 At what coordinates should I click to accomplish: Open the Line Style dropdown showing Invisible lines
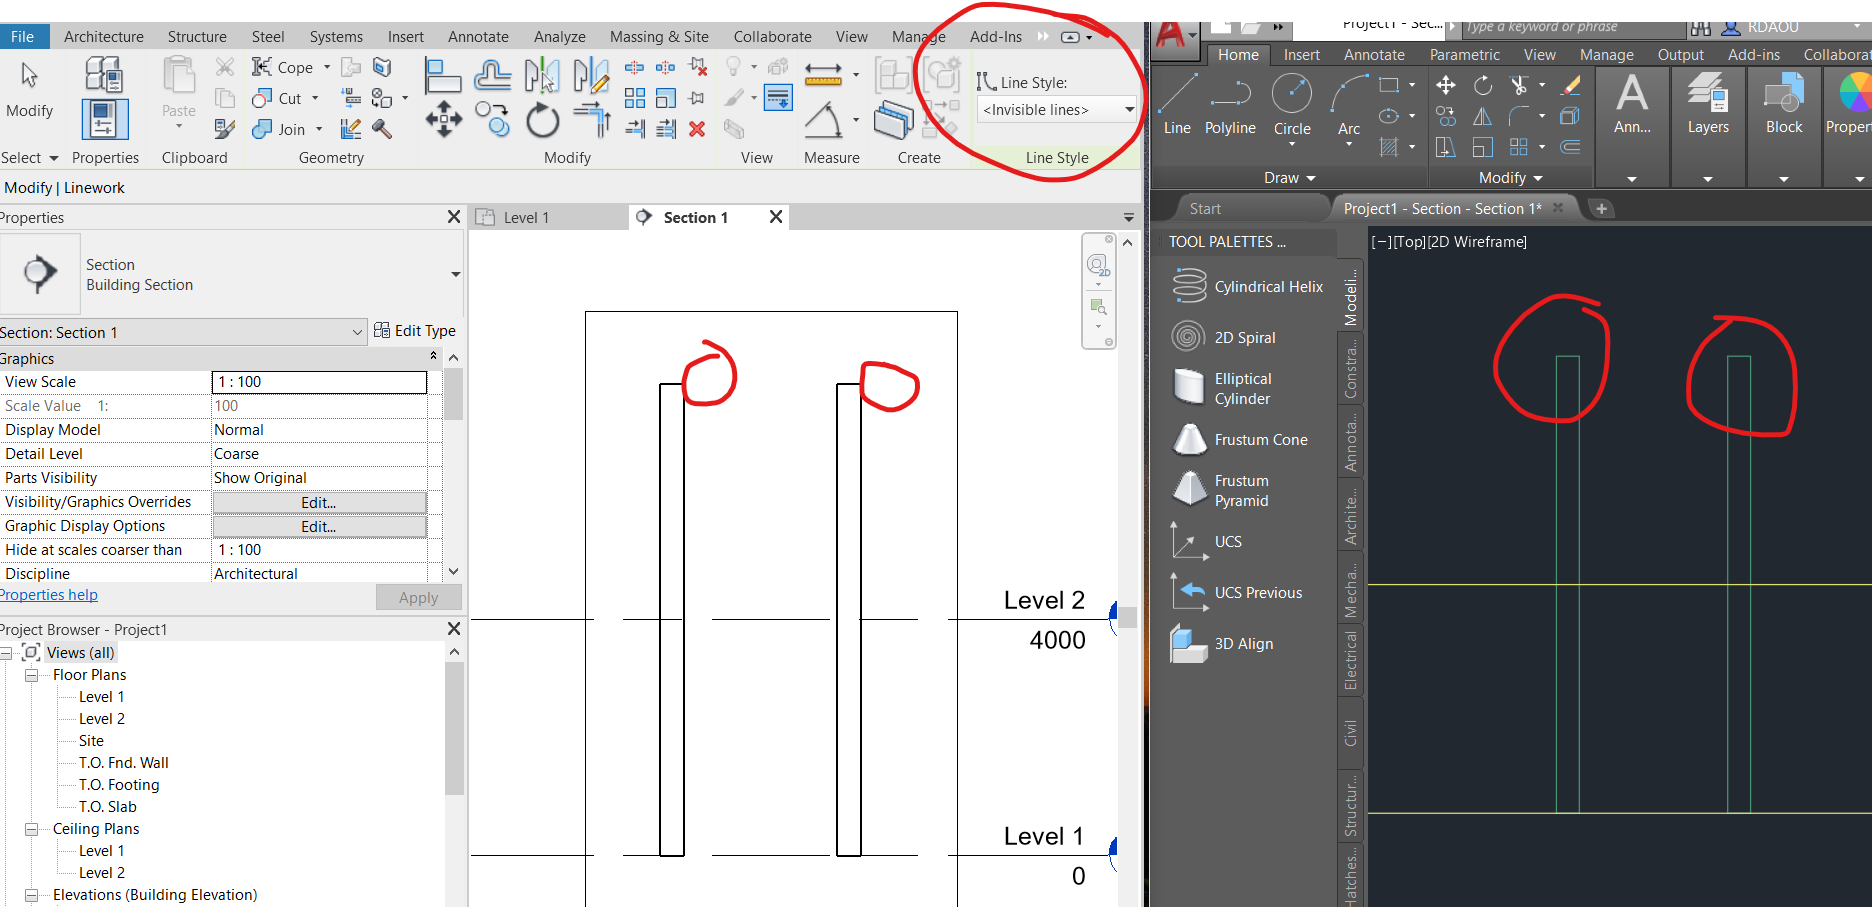(1056, 110)
